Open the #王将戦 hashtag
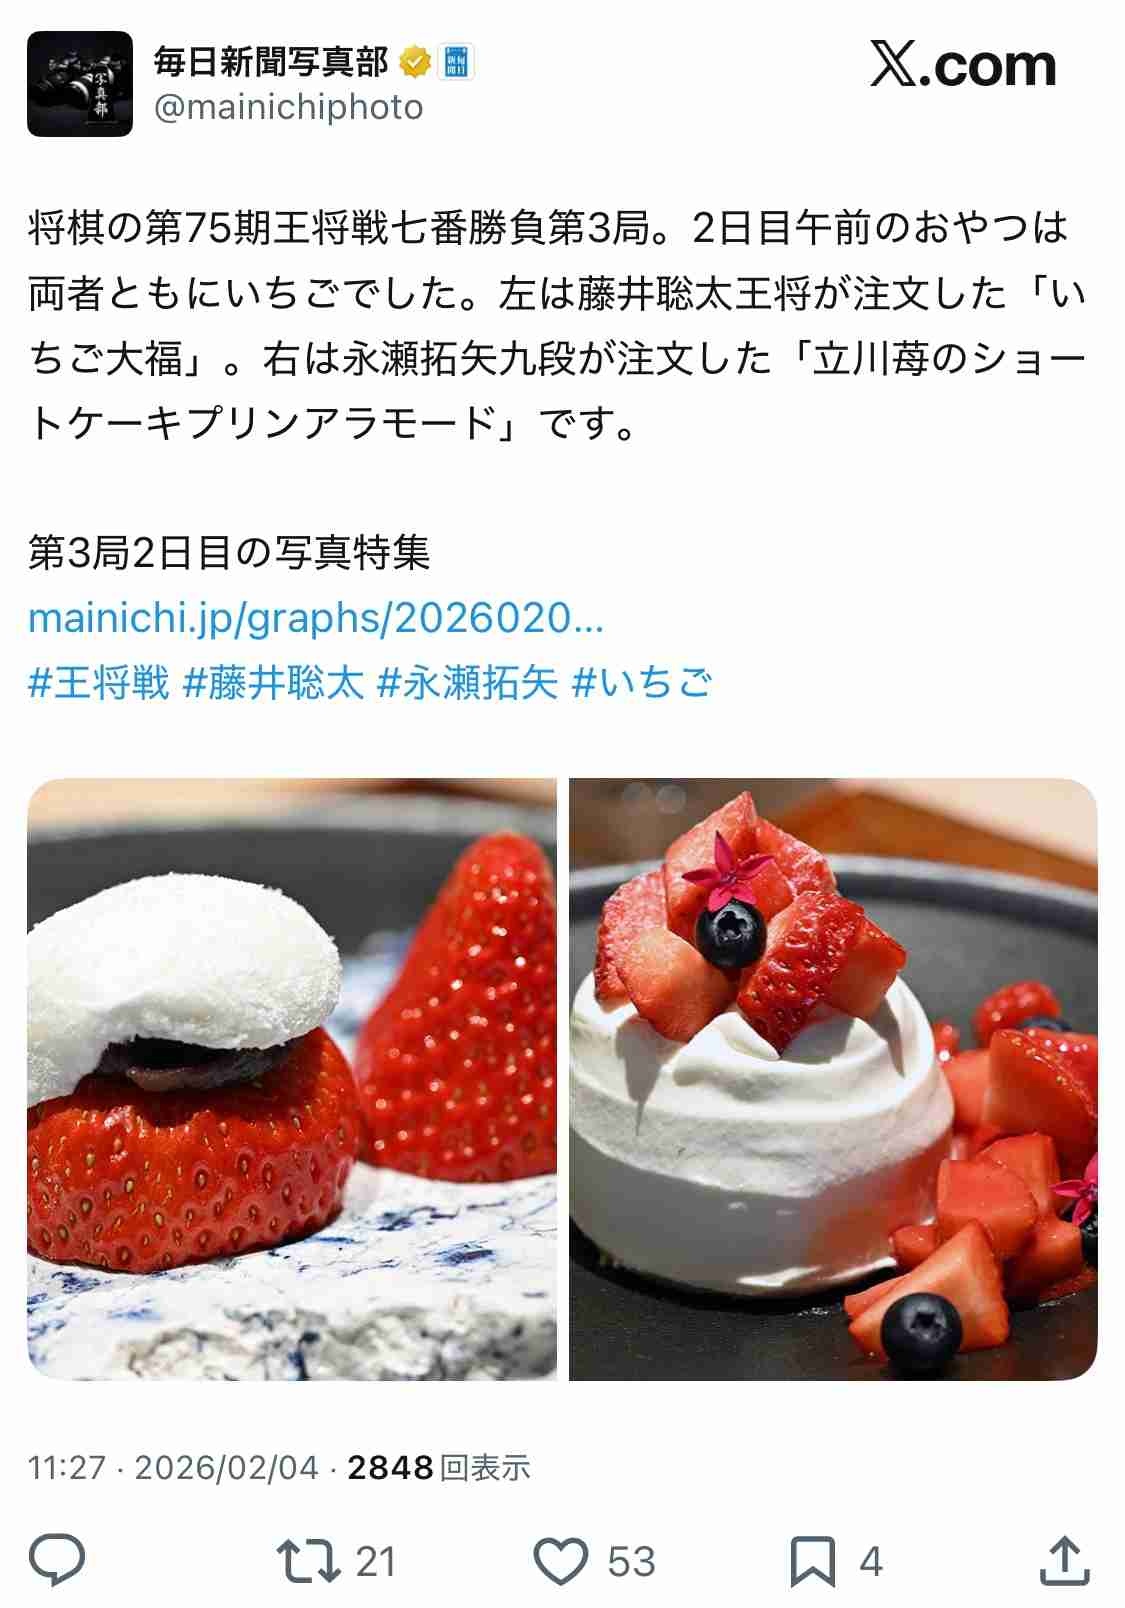This screenshot has width=1125, height=1608. 99,683
